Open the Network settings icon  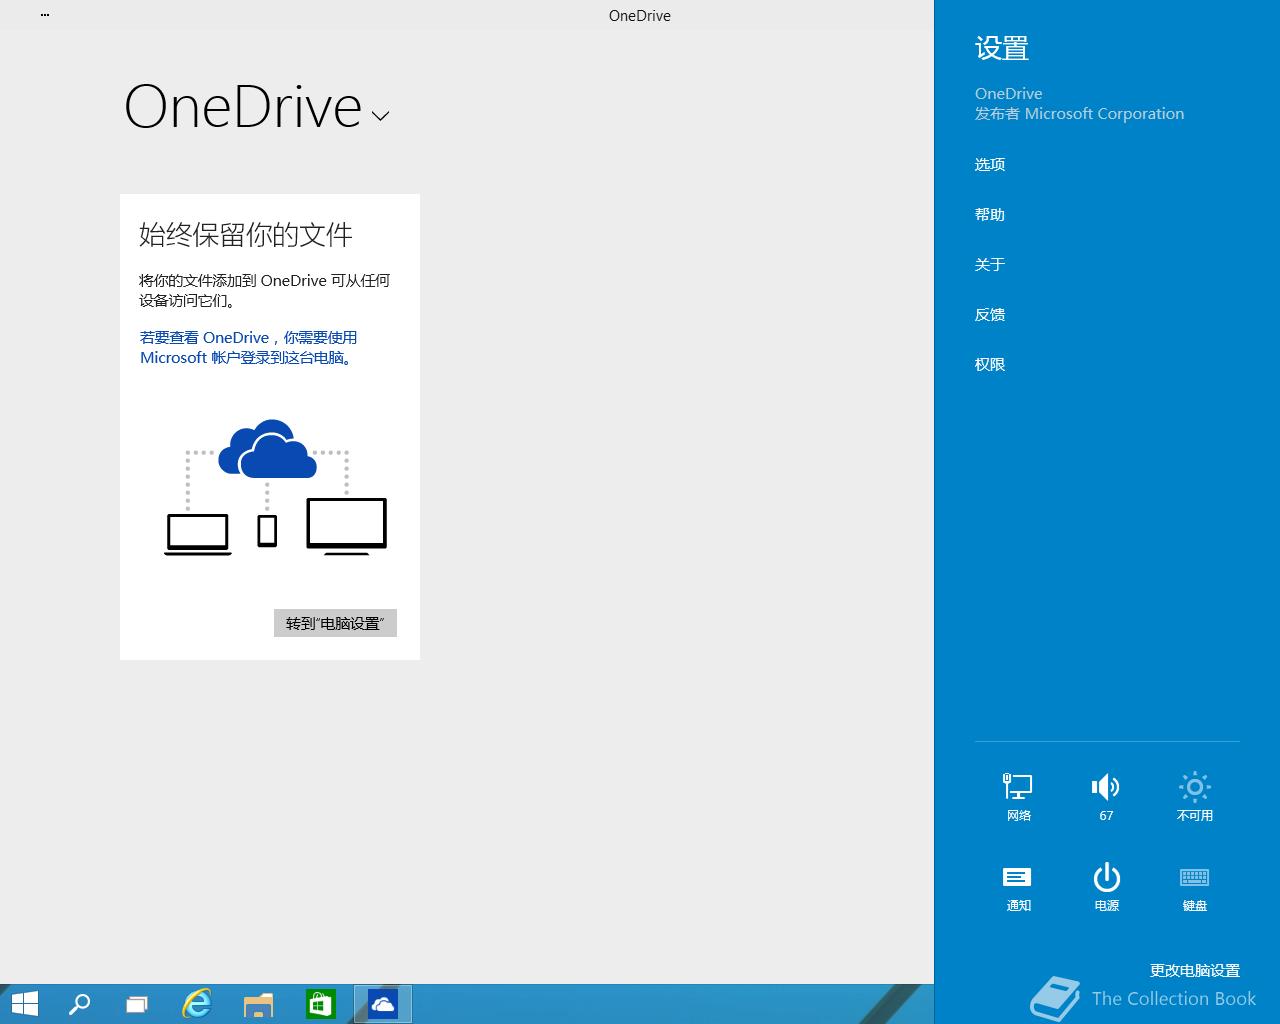tap(1018, 796)
